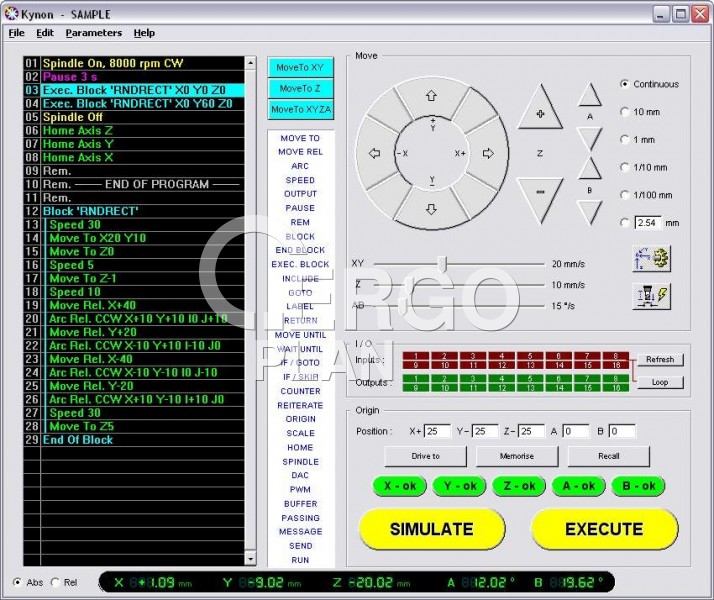
Task: Open the axis settings gear icon
Action: pos(652,258)
